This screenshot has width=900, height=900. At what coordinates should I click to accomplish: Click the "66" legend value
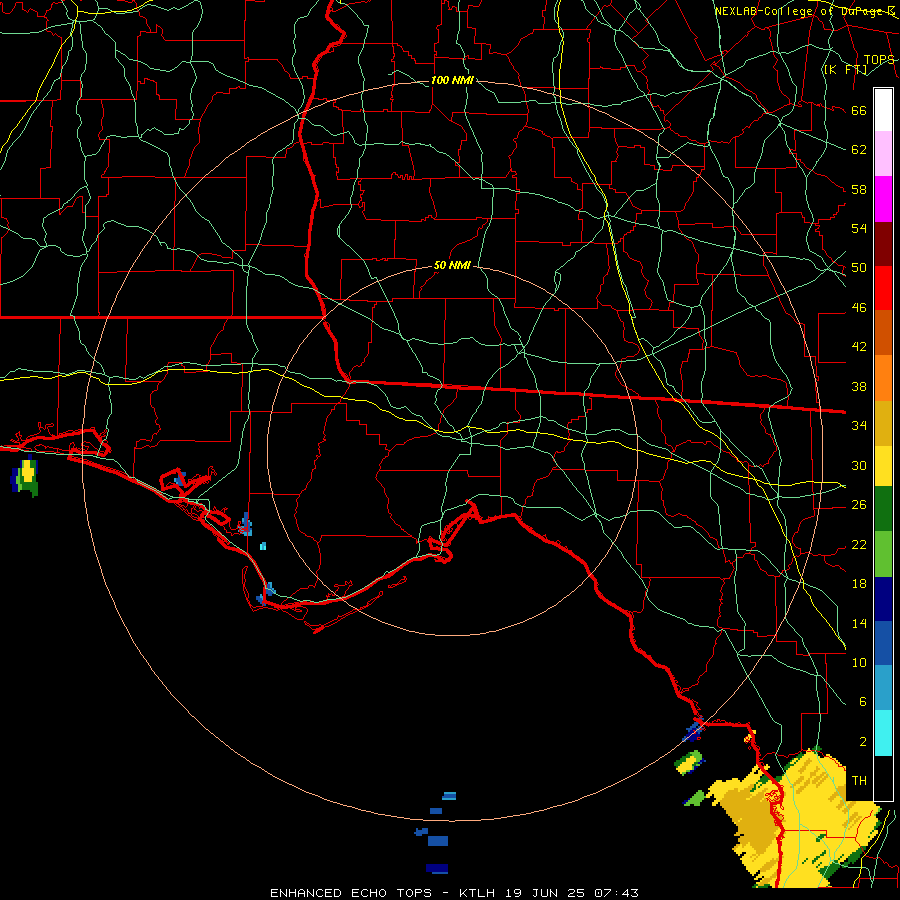pyautogui.click(x=859, y=110)
